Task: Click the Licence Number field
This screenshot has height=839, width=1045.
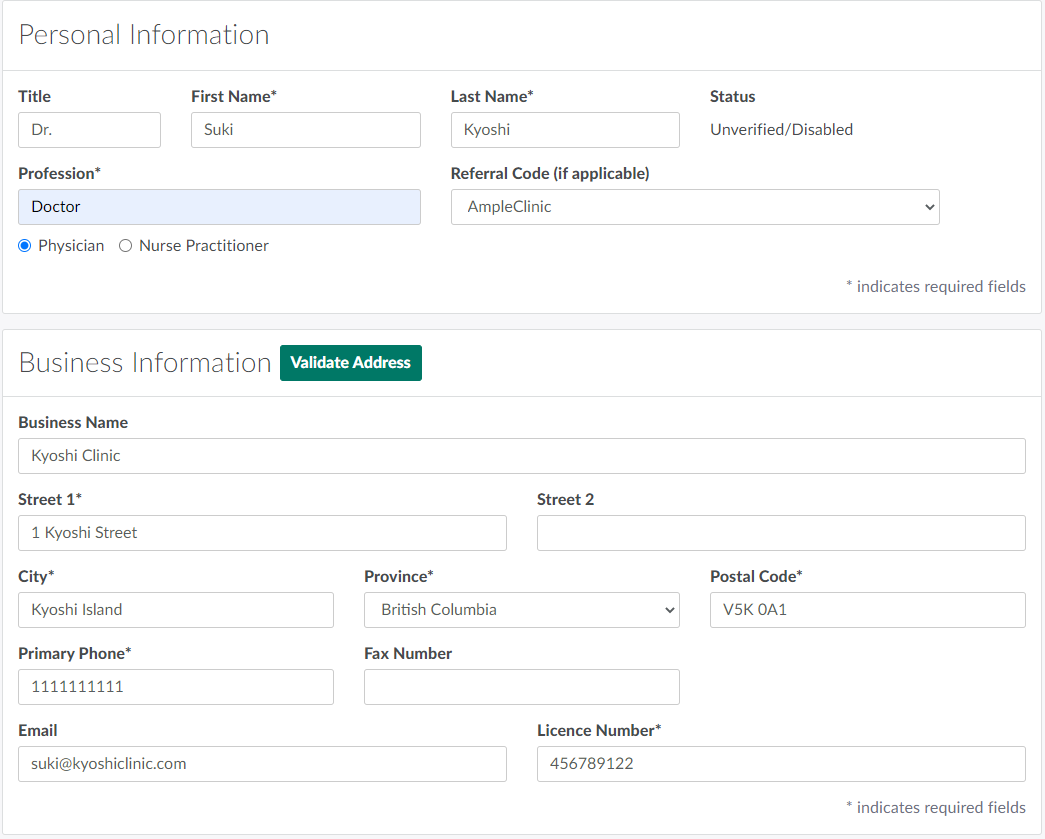Action: (780, 764)
